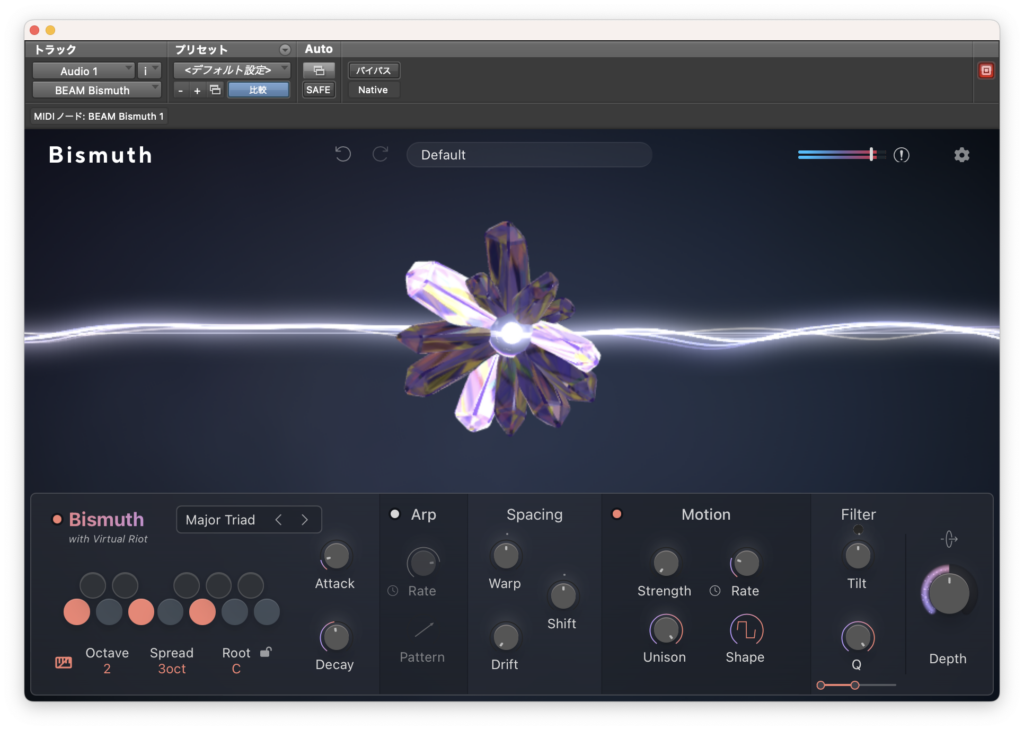This screenshot has width=1024, height=730.
Task: Enable the A-sharp upper note circle
Action: click(x=250, y=586)
